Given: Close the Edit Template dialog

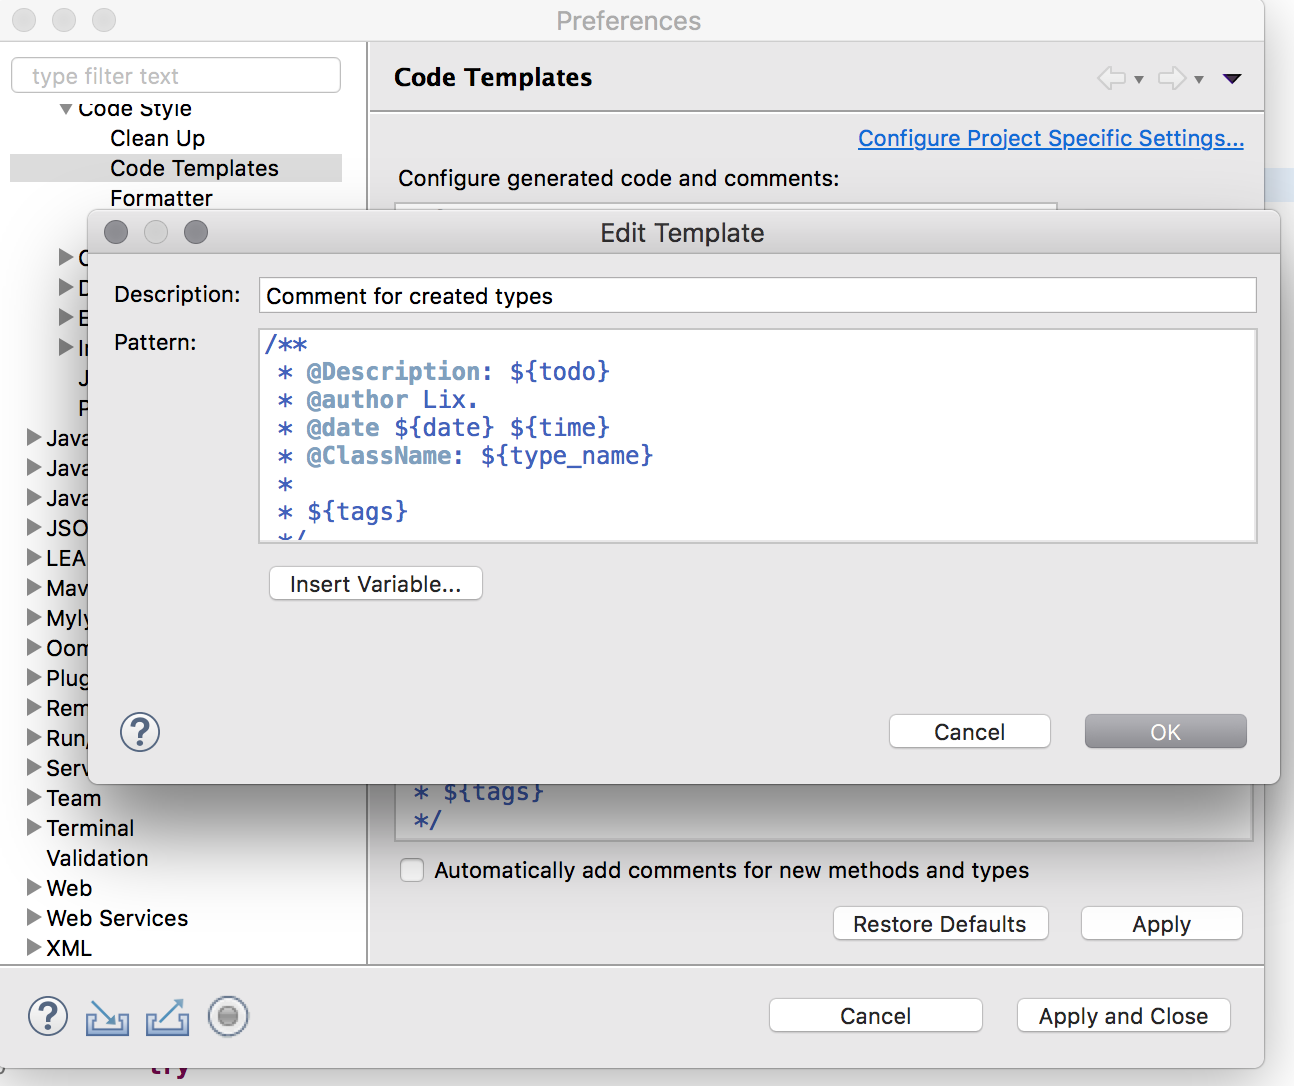Looking at the screenshot, I should [x=116, y=232].
